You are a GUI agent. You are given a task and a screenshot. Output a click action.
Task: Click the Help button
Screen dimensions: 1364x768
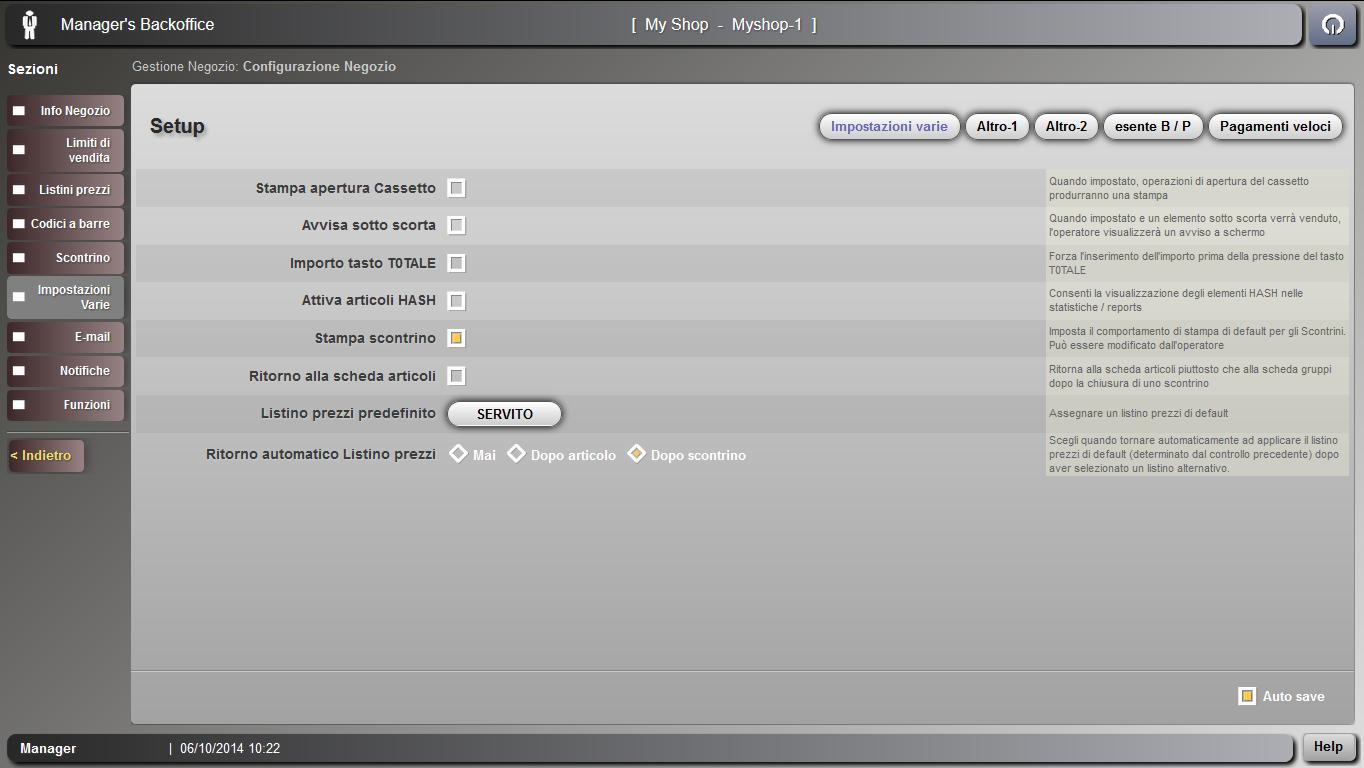[x=1328, y=747]
